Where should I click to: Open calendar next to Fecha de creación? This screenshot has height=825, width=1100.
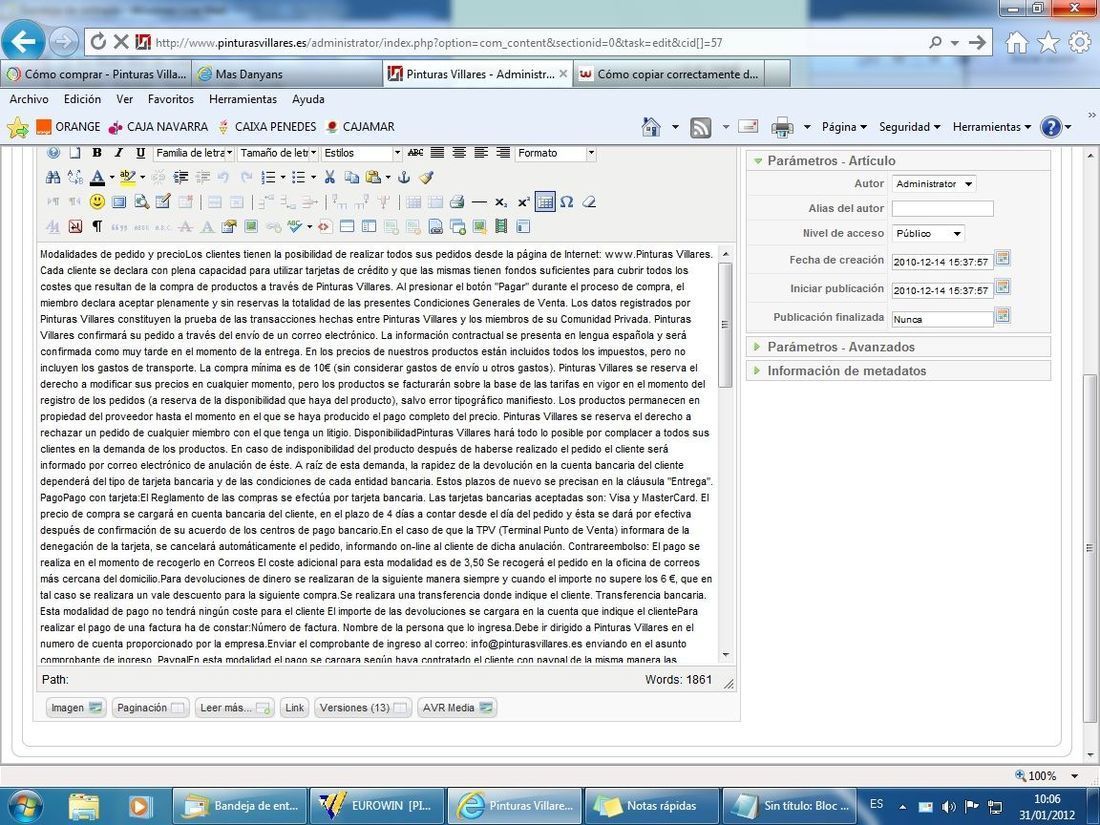[x=1003, y=258]
